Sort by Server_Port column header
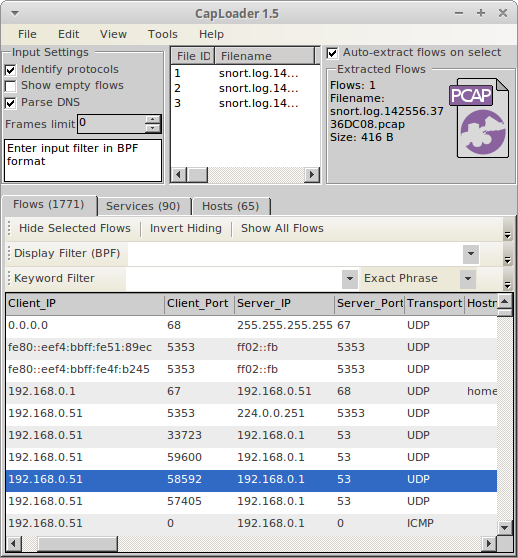 [x=369, y=304]
